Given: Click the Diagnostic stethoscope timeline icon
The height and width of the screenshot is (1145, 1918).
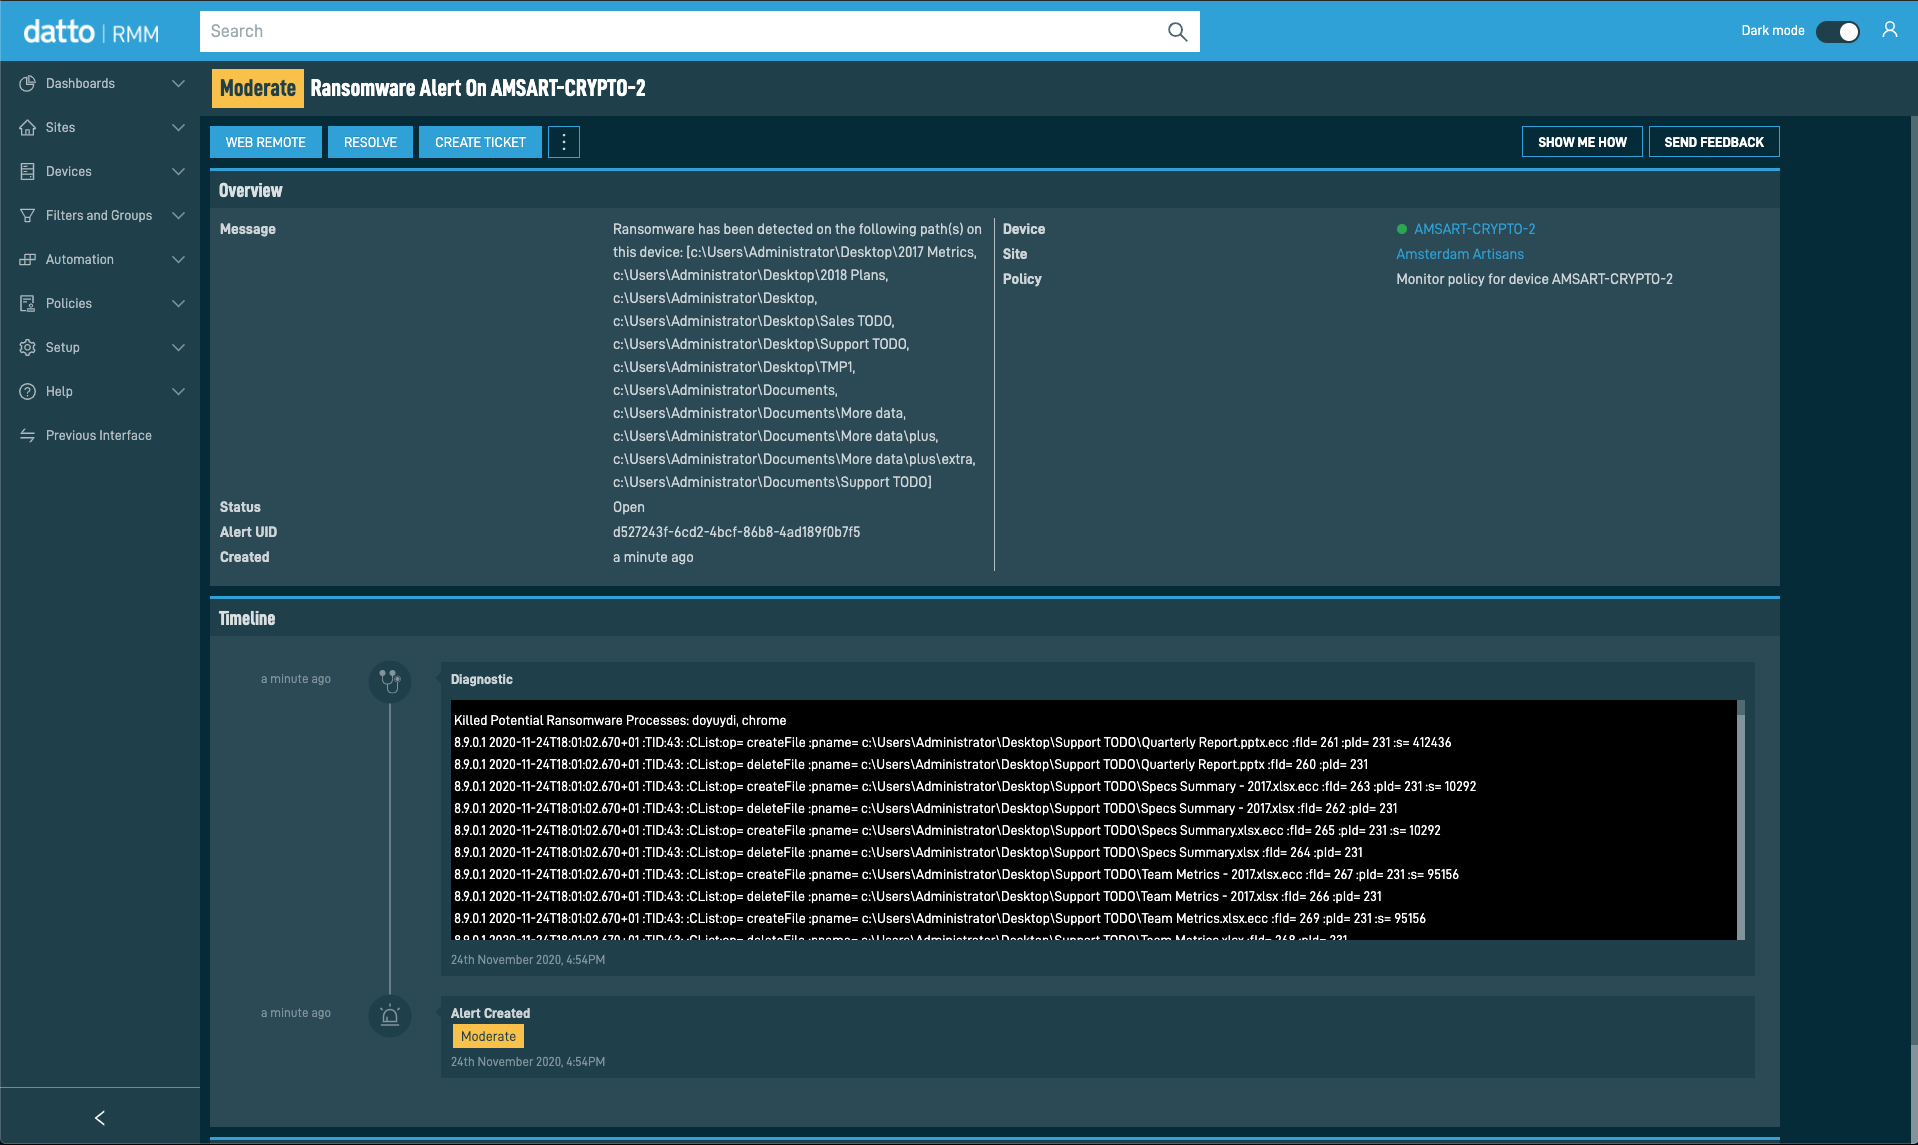Looking at the screenshot, I should (x=390, y=681).
